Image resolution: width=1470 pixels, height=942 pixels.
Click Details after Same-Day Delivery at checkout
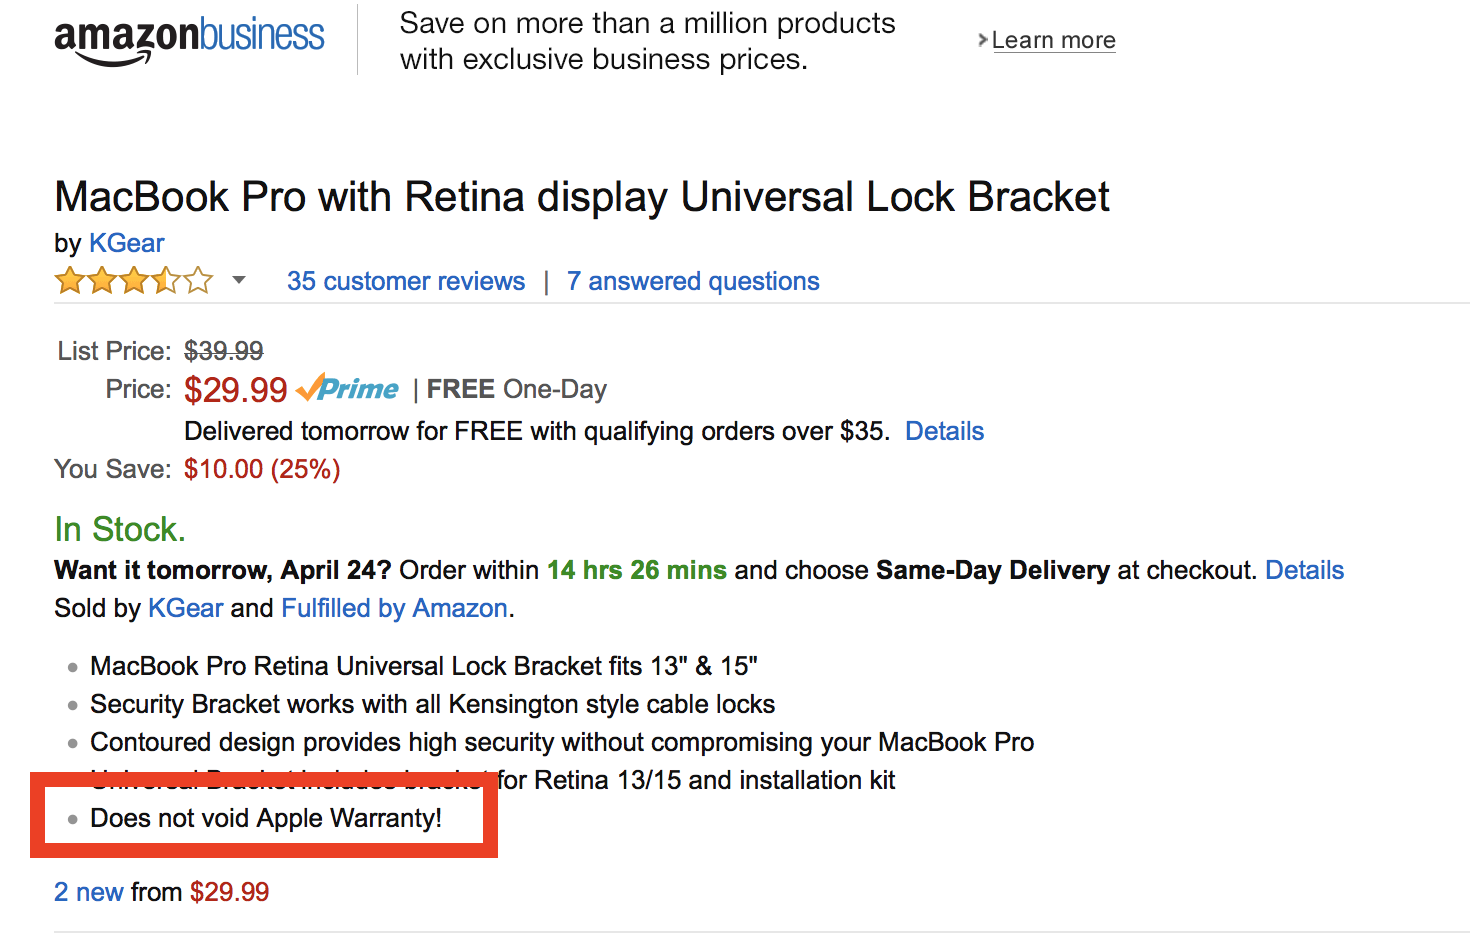[1305, 570]
